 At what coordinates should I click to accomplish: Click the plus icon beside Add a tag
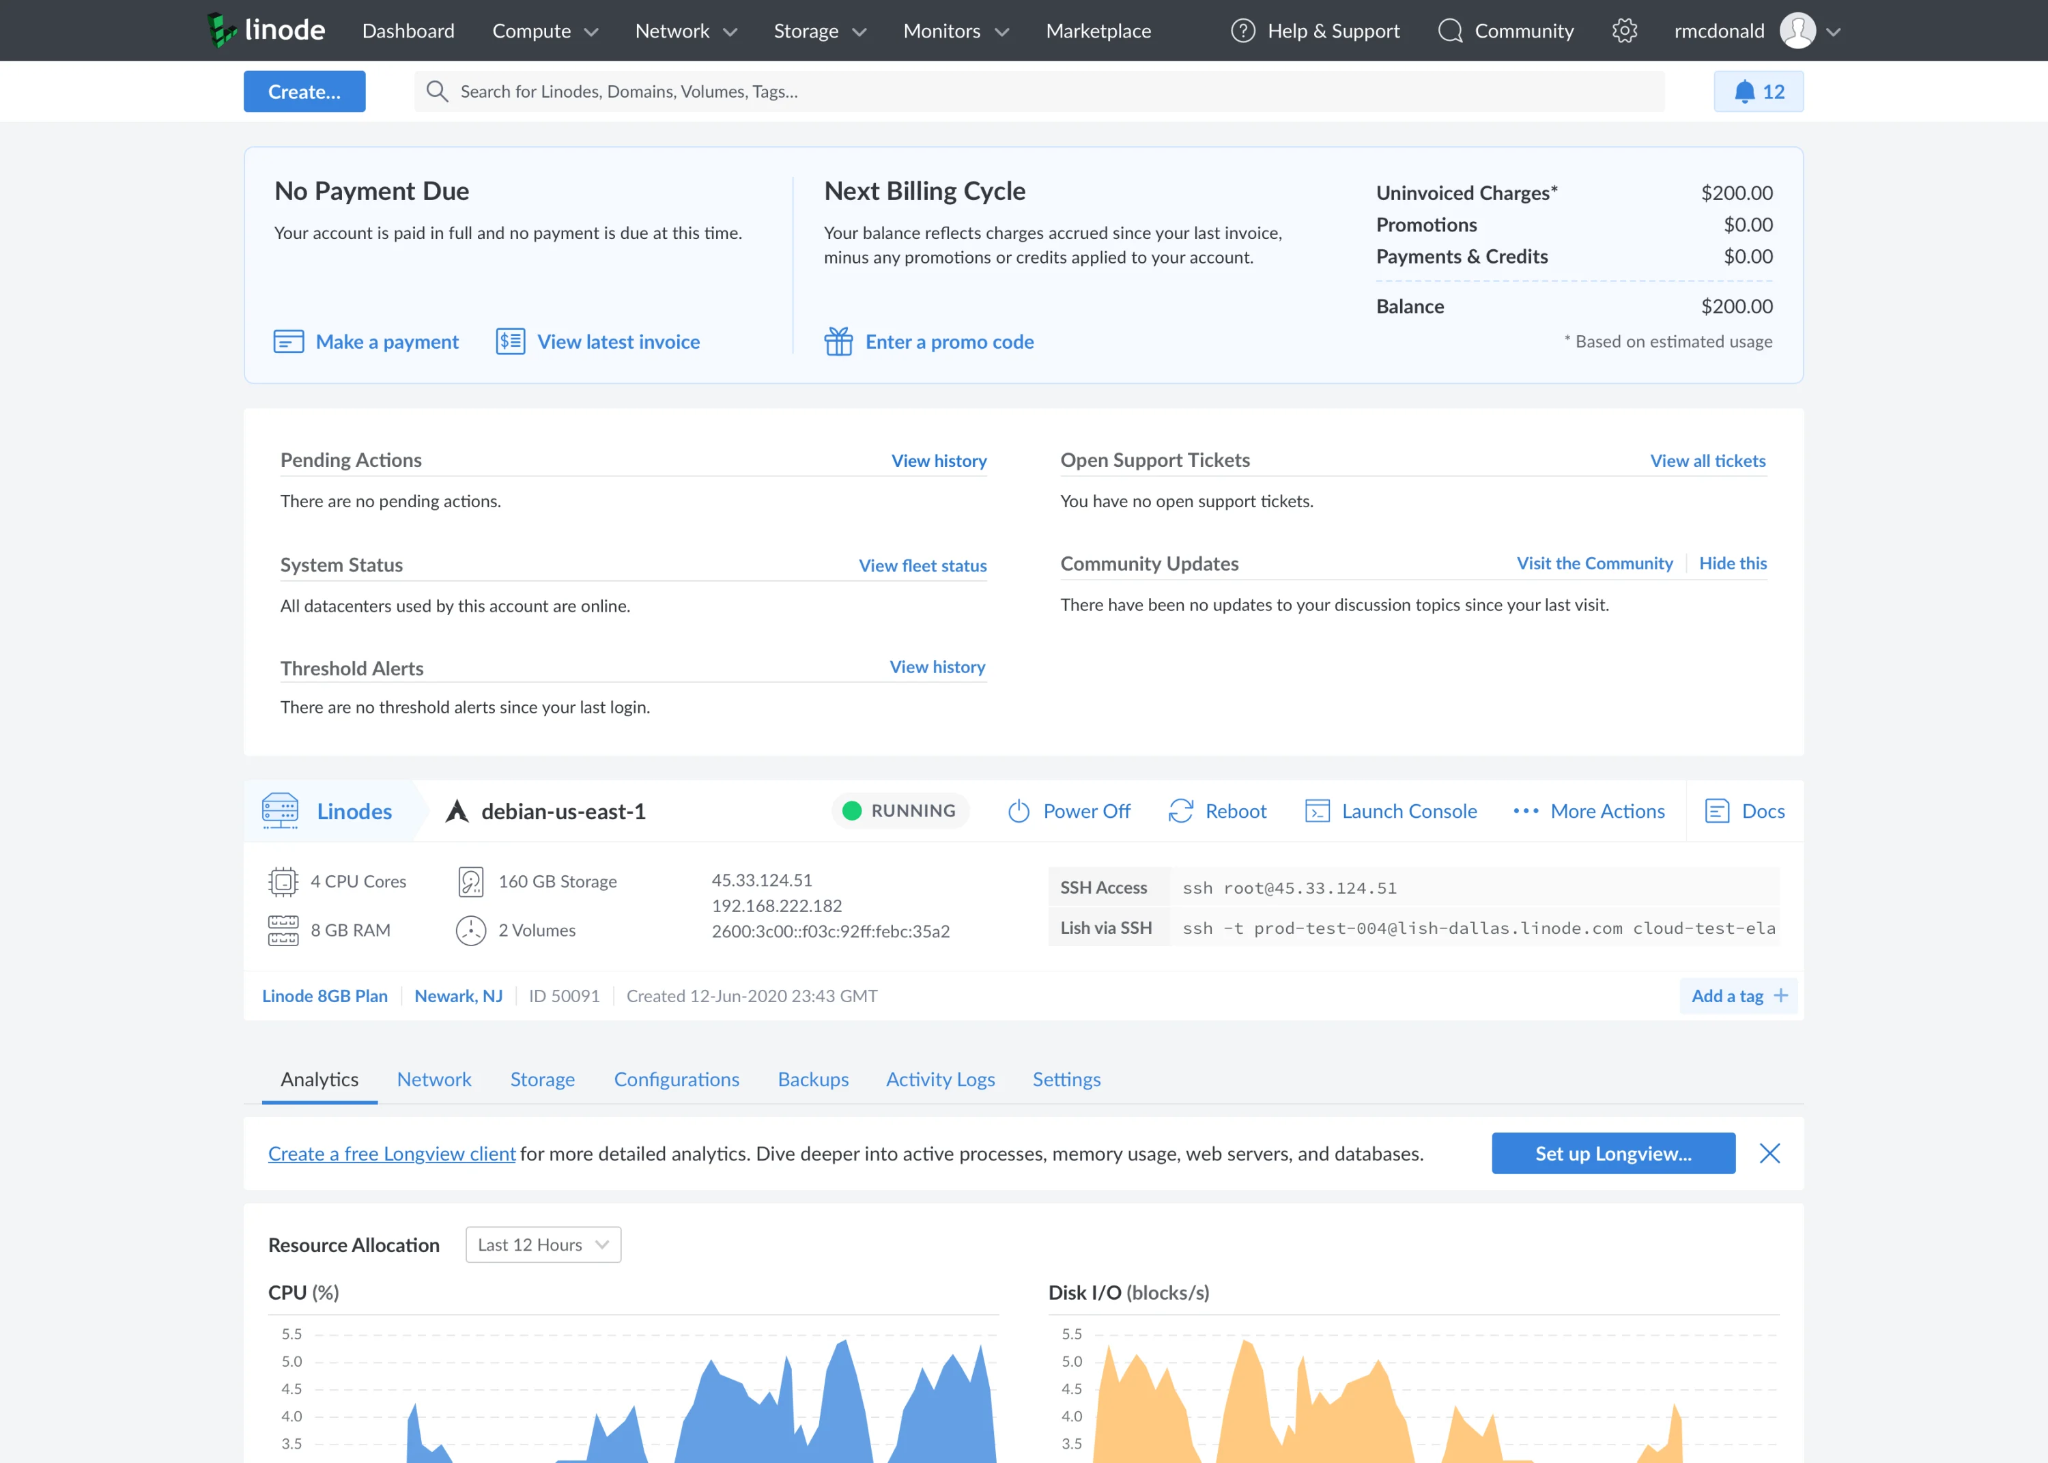coord(1781,996)
